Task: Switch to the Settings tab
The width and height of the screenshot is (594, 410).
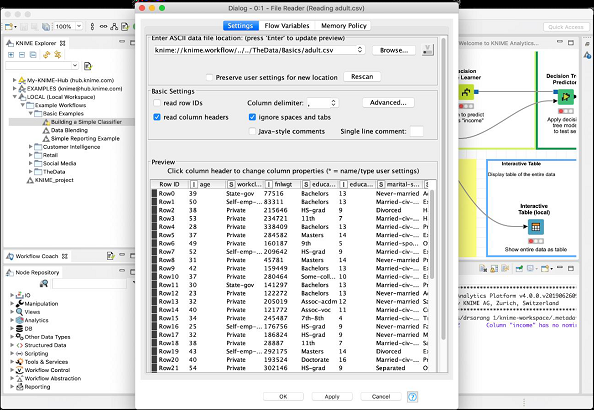Action: pos(240,26)
